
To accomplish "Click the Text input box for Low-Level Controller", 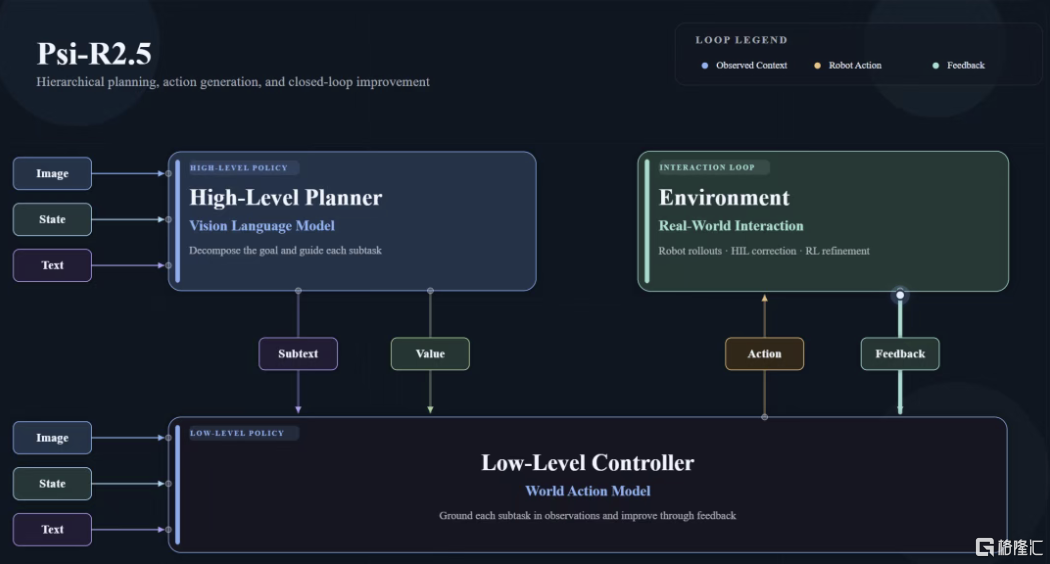I will coord(52,529).
